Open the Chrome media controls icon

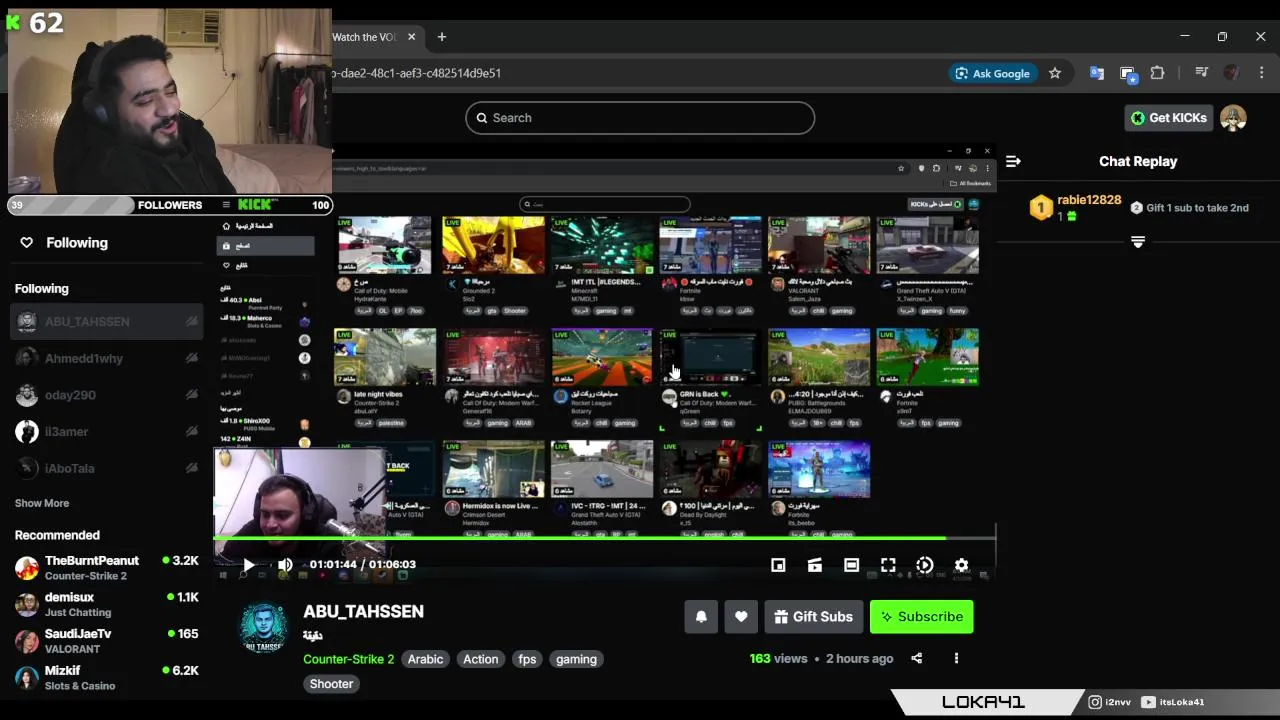click(x=1202, y=73)
